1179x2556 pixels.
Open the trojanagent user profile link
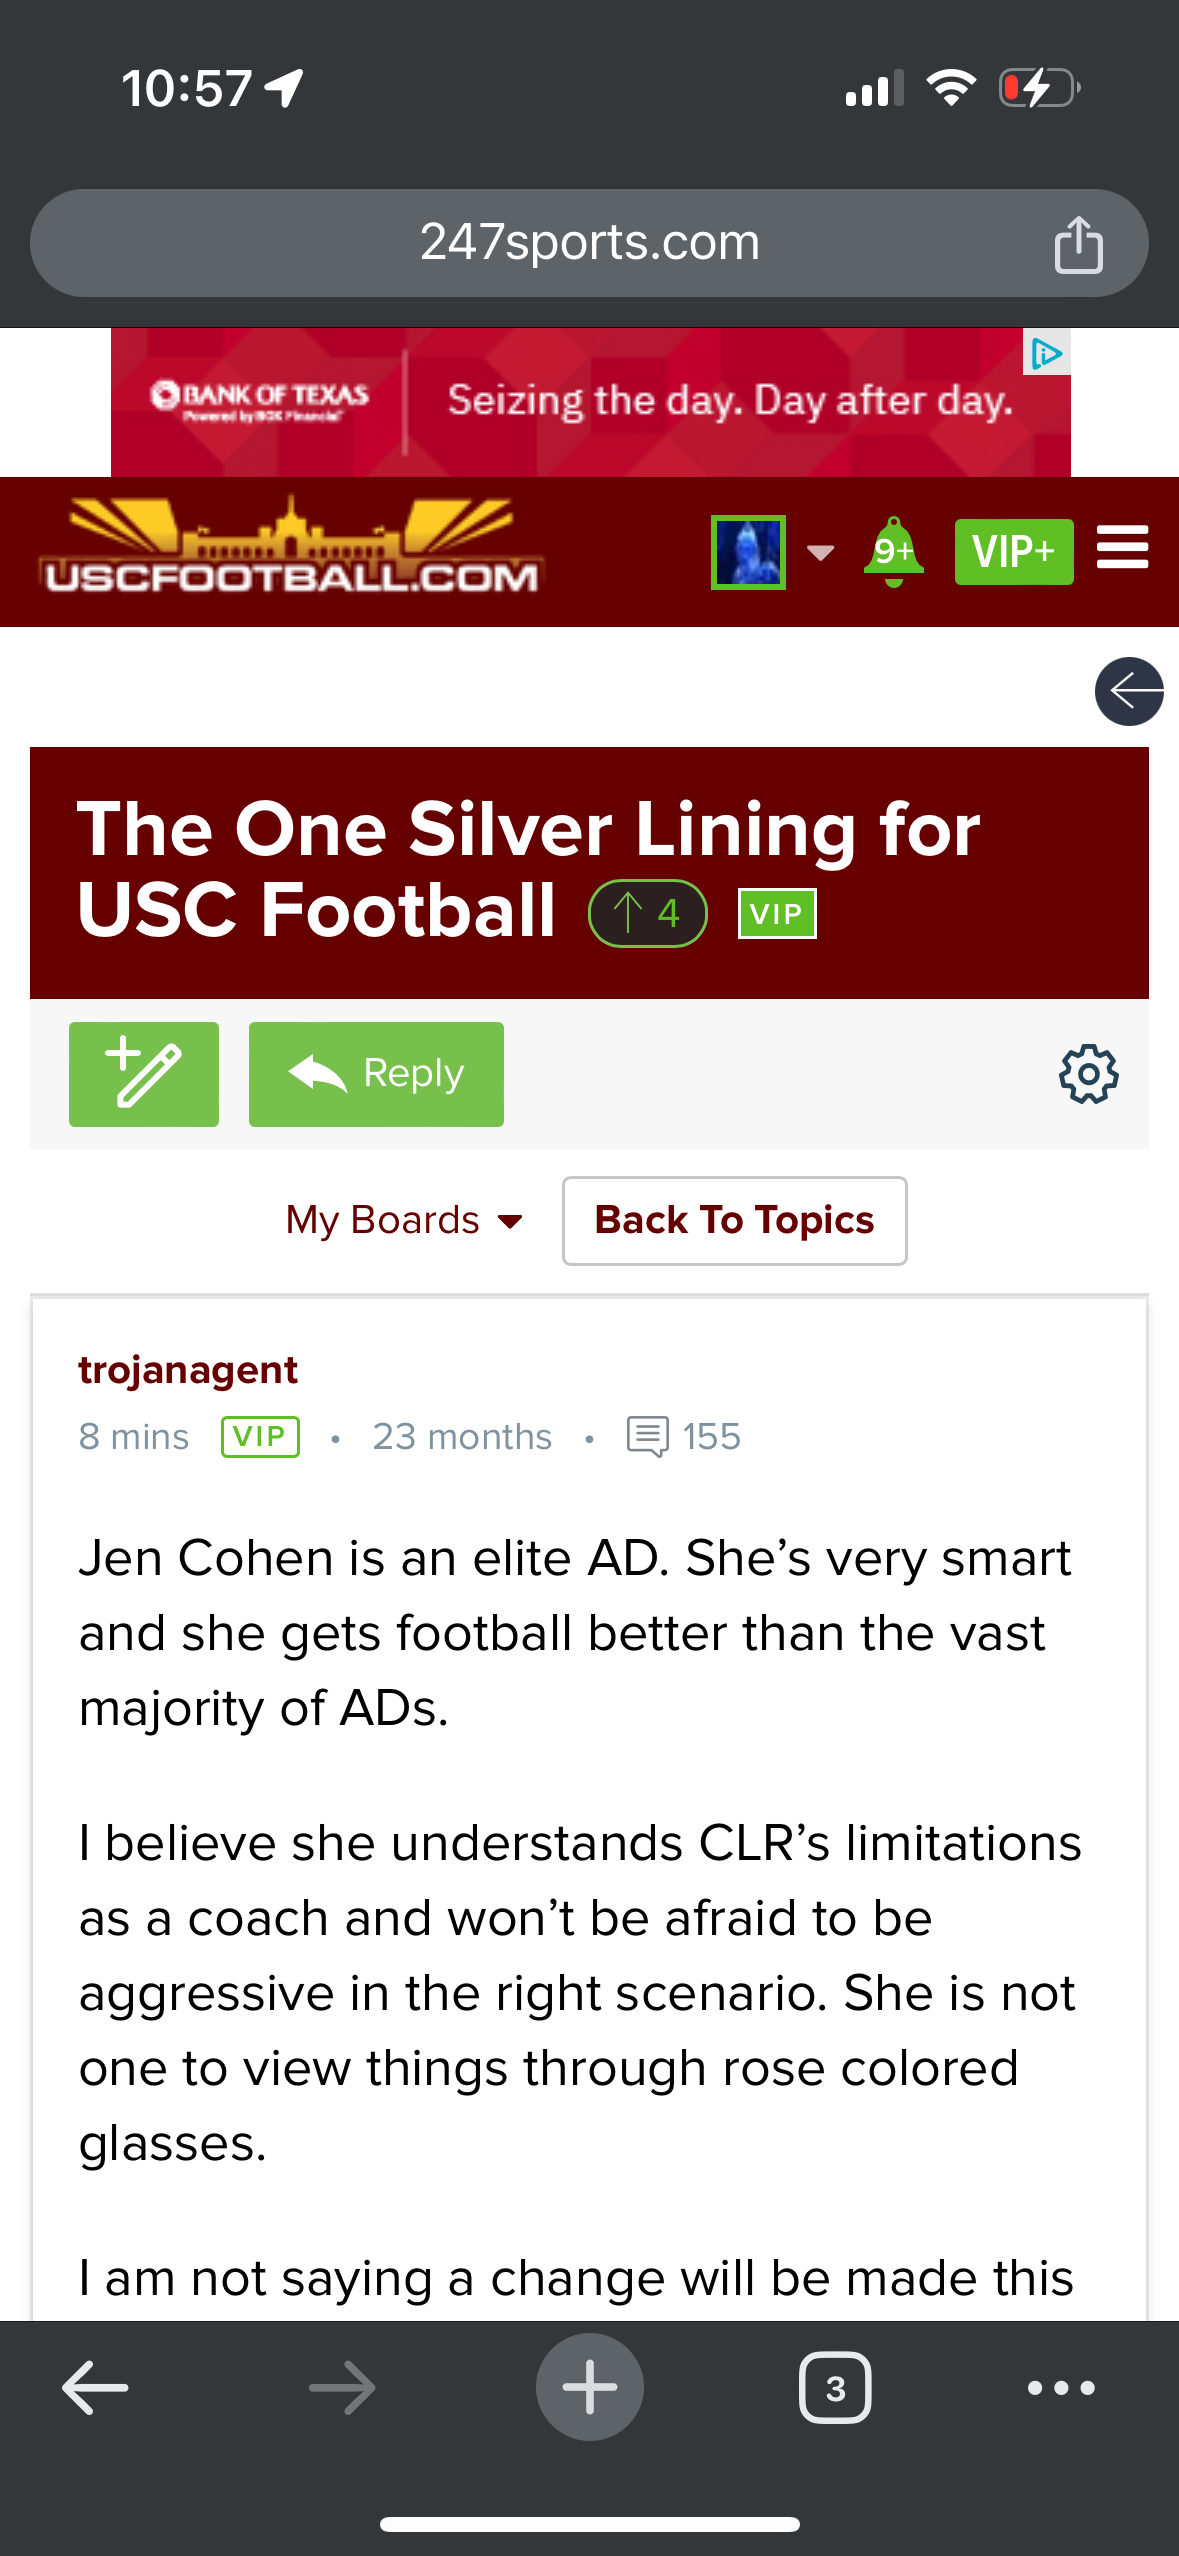188,1369
